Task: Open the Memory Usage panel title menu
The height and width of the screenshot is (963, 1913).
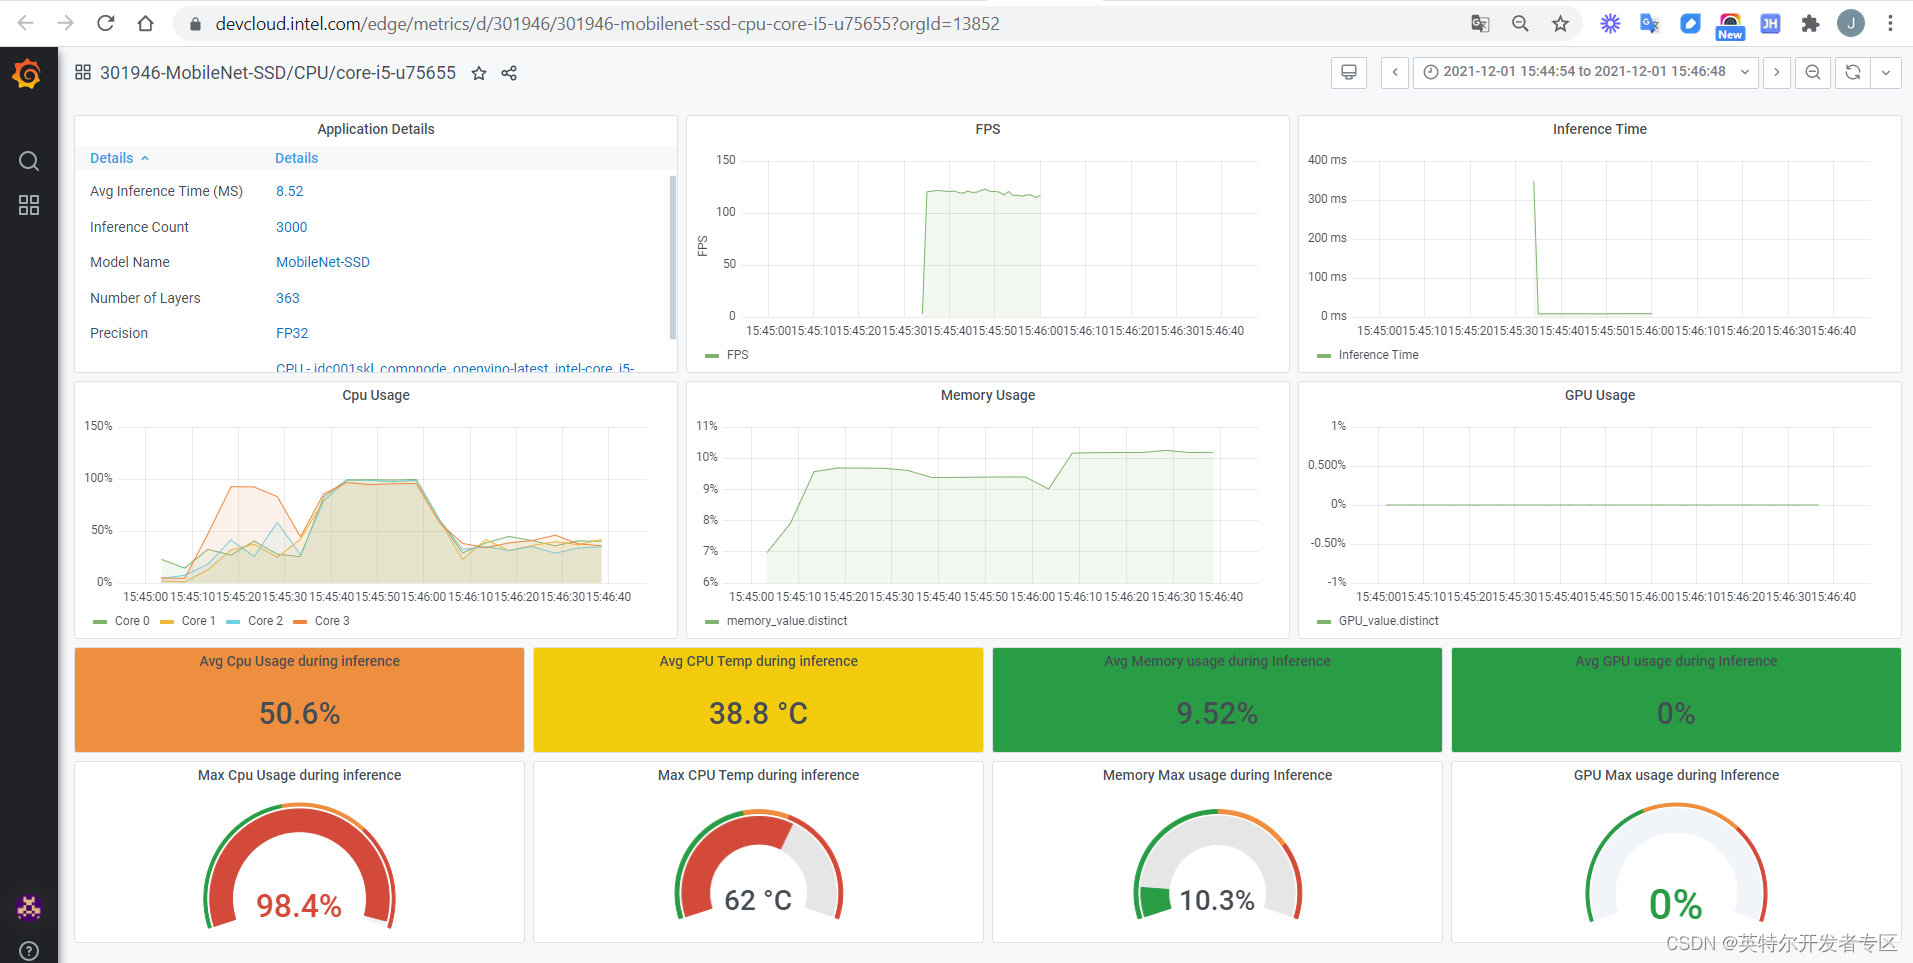Action: point(986,394)
